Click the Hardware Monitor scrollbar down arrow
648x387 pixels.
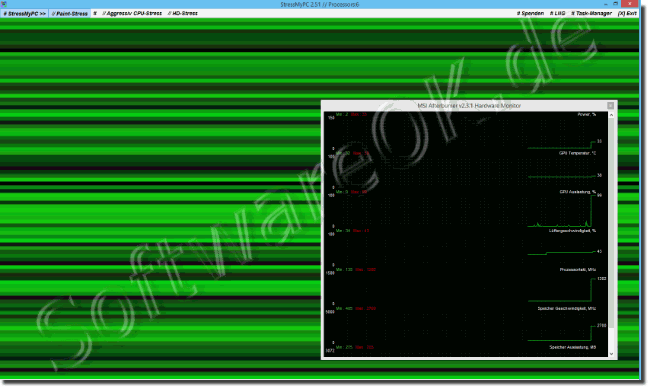pyautogui.click(x=611, y=354)
